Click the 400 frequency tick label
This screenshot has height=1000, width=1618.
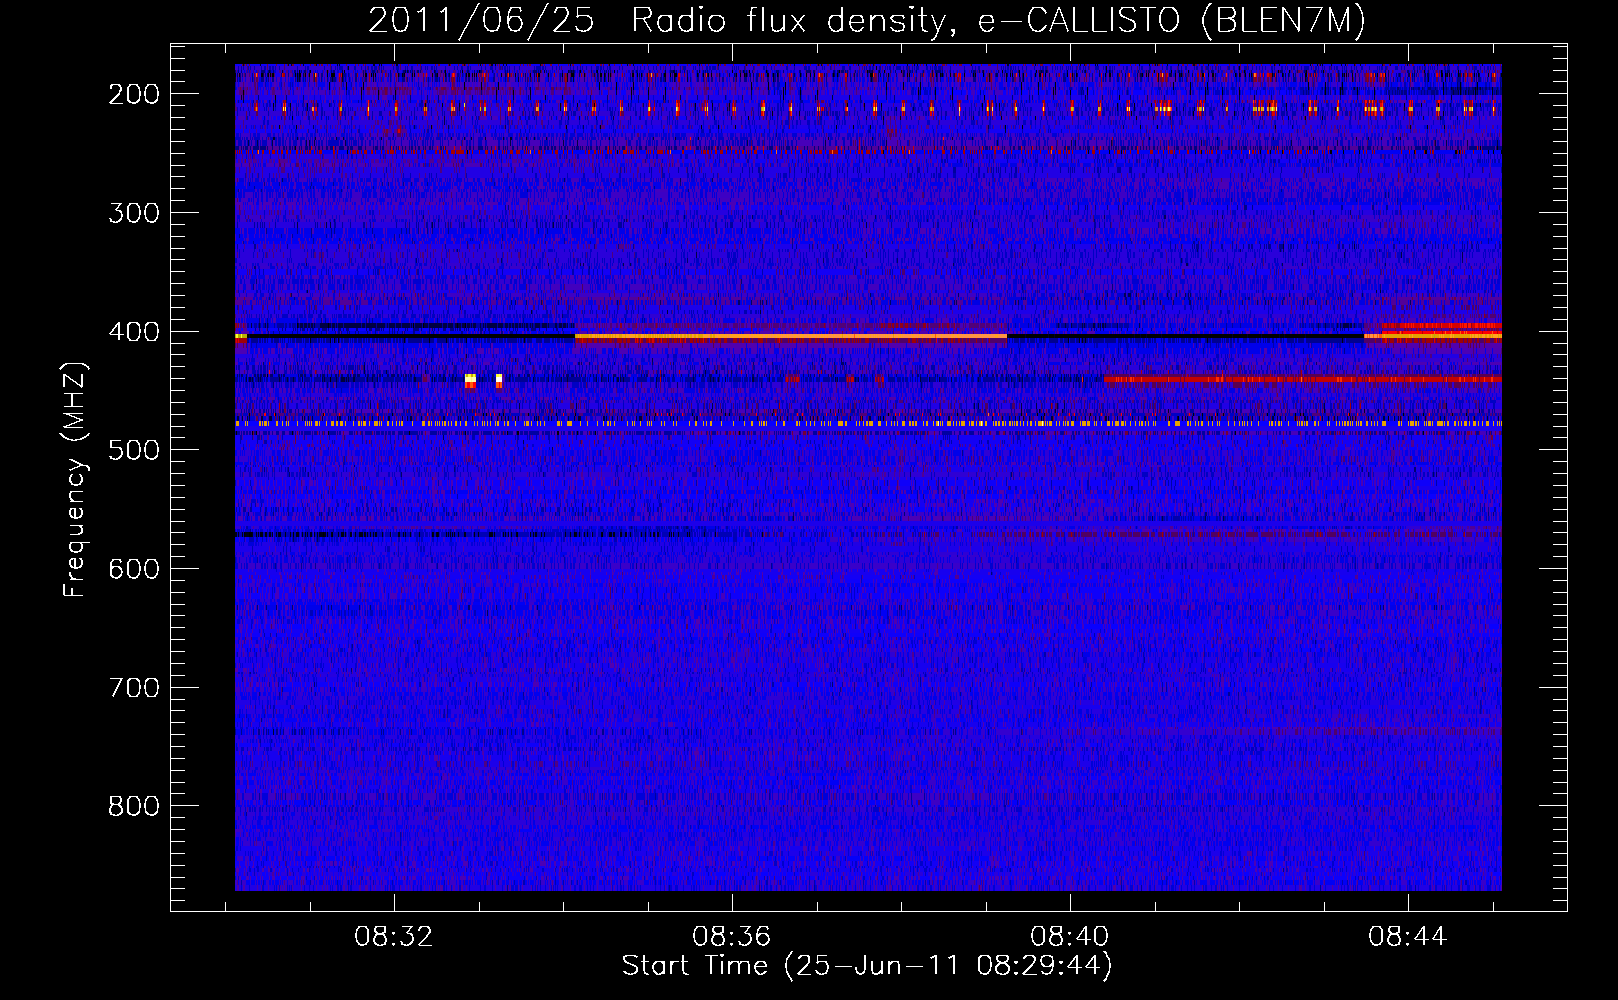click(134, 332)
